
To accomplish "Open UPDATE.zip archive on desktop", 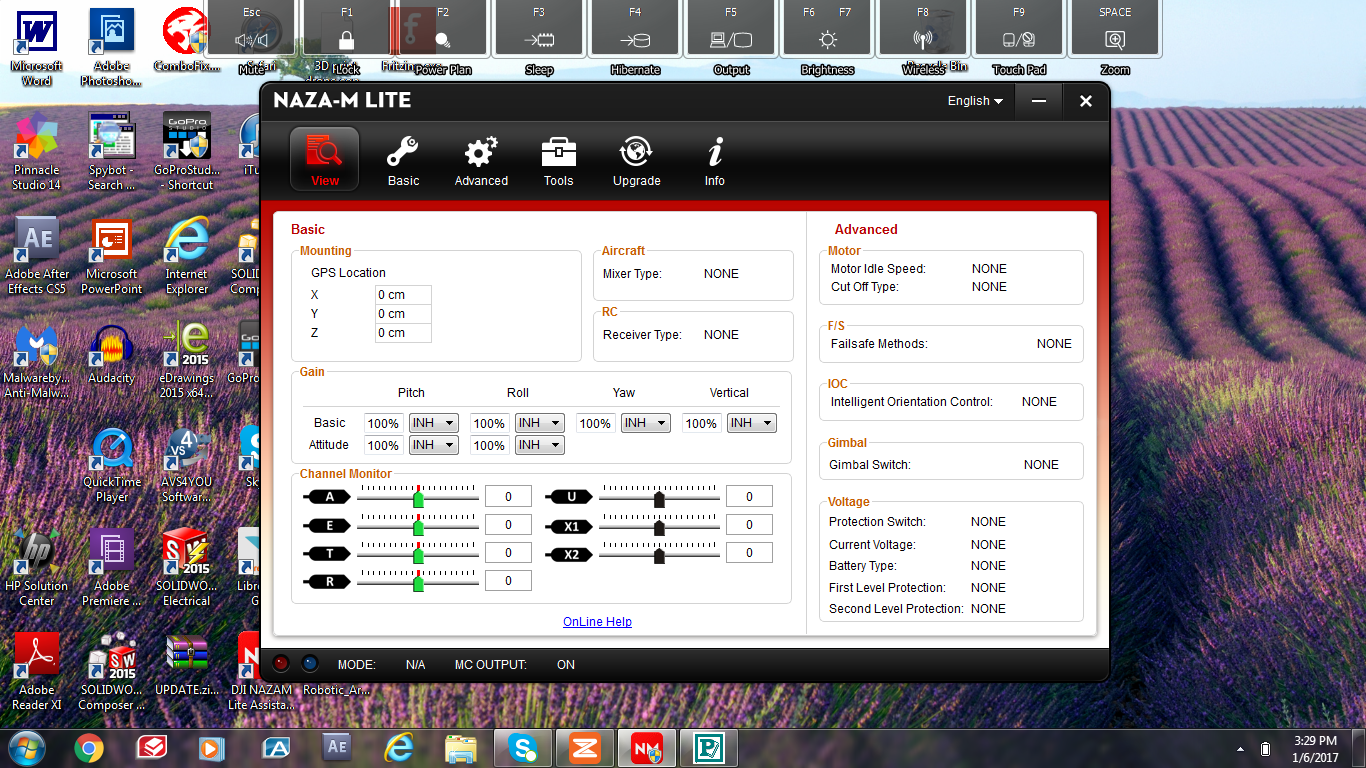I will tap(187, 665).
